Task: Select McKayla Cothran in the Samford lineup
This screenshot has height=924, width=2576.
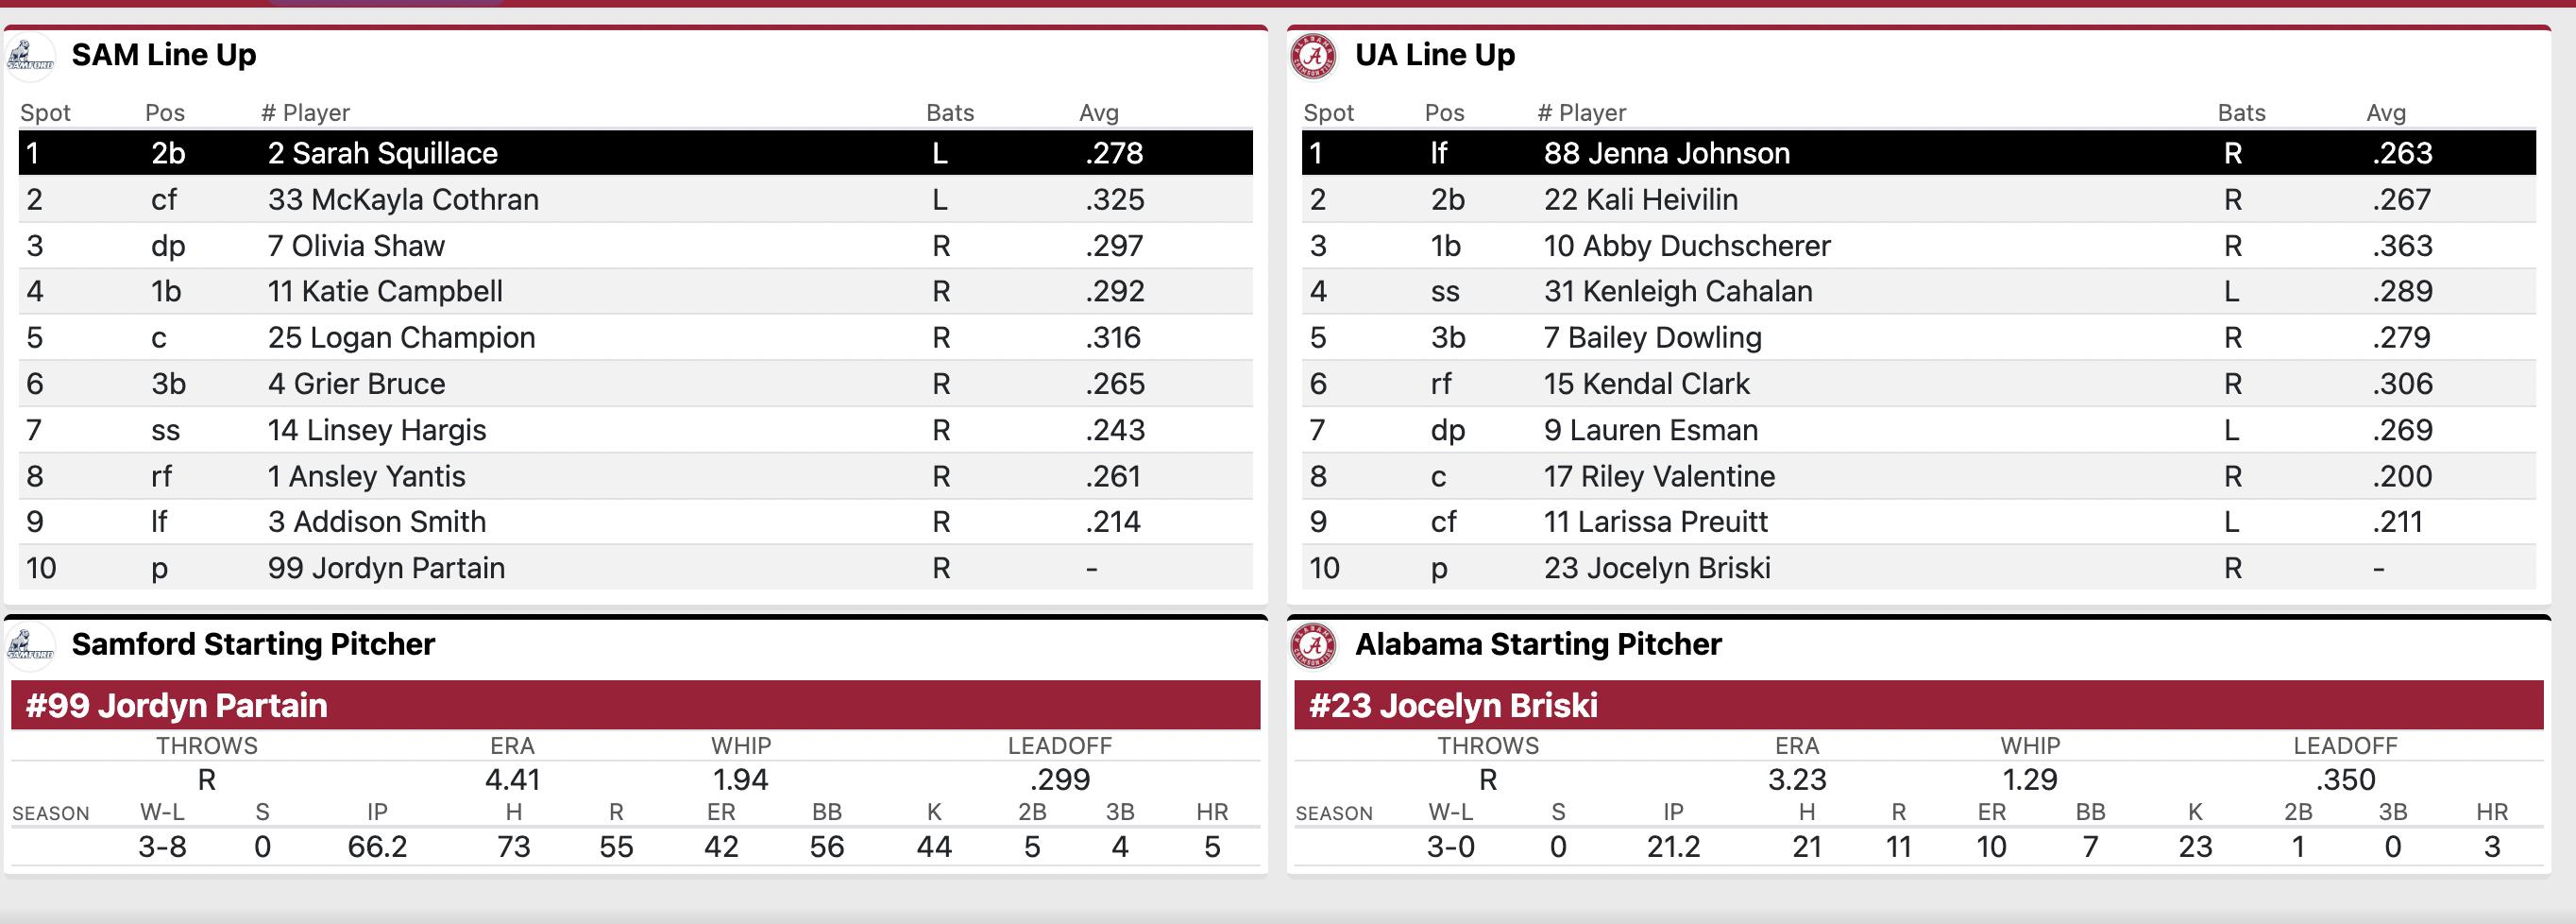Action: 635,199
